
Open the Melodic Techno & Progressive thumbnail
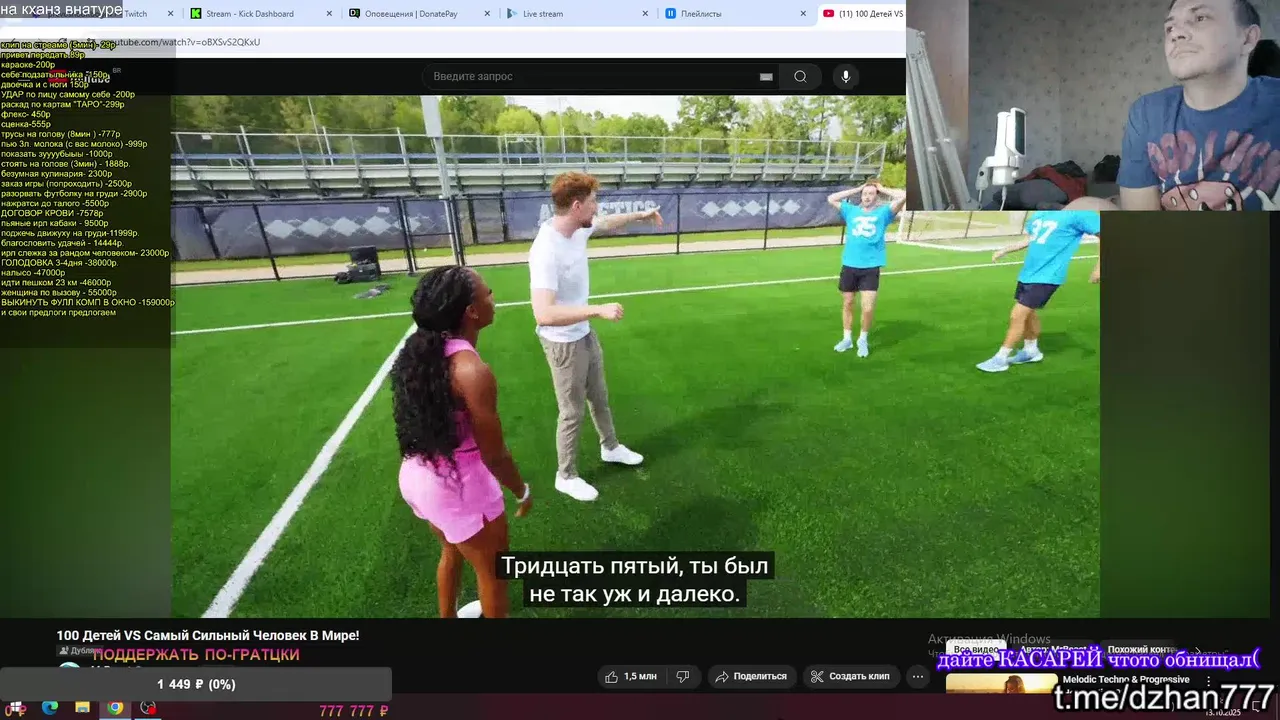1001,684
